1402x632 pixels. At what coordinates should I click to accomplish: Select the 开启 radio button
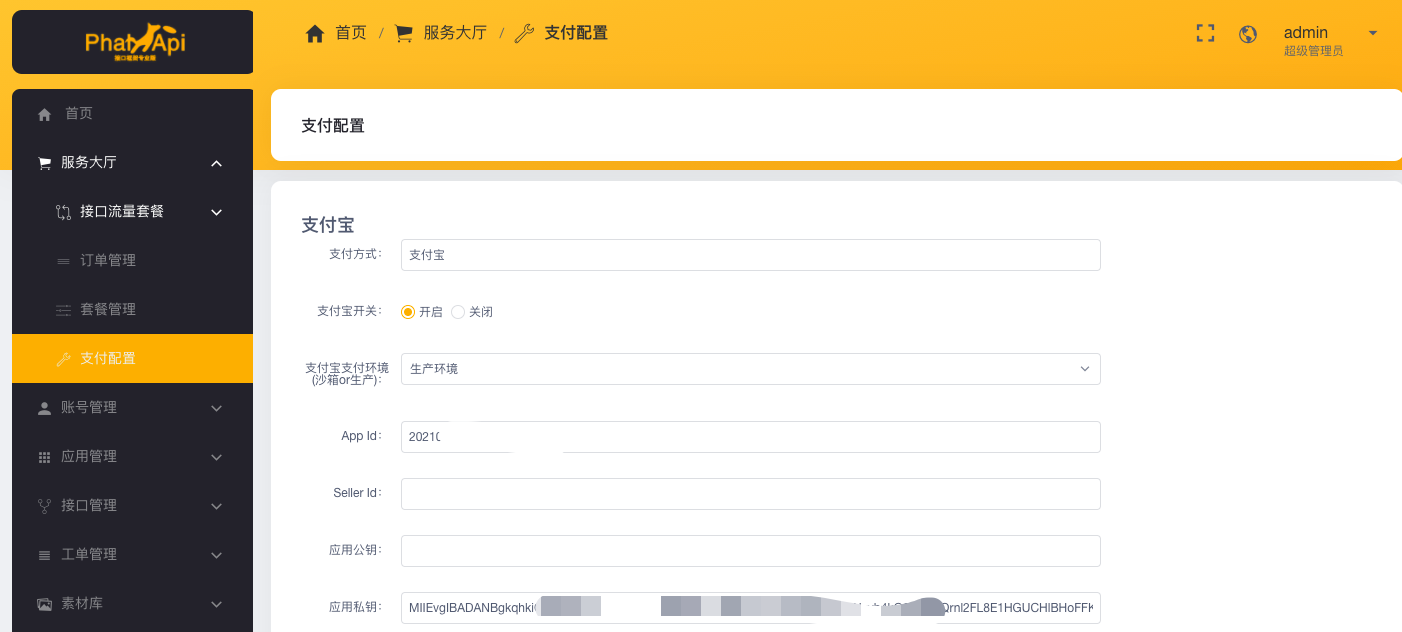tap(408, 312)
